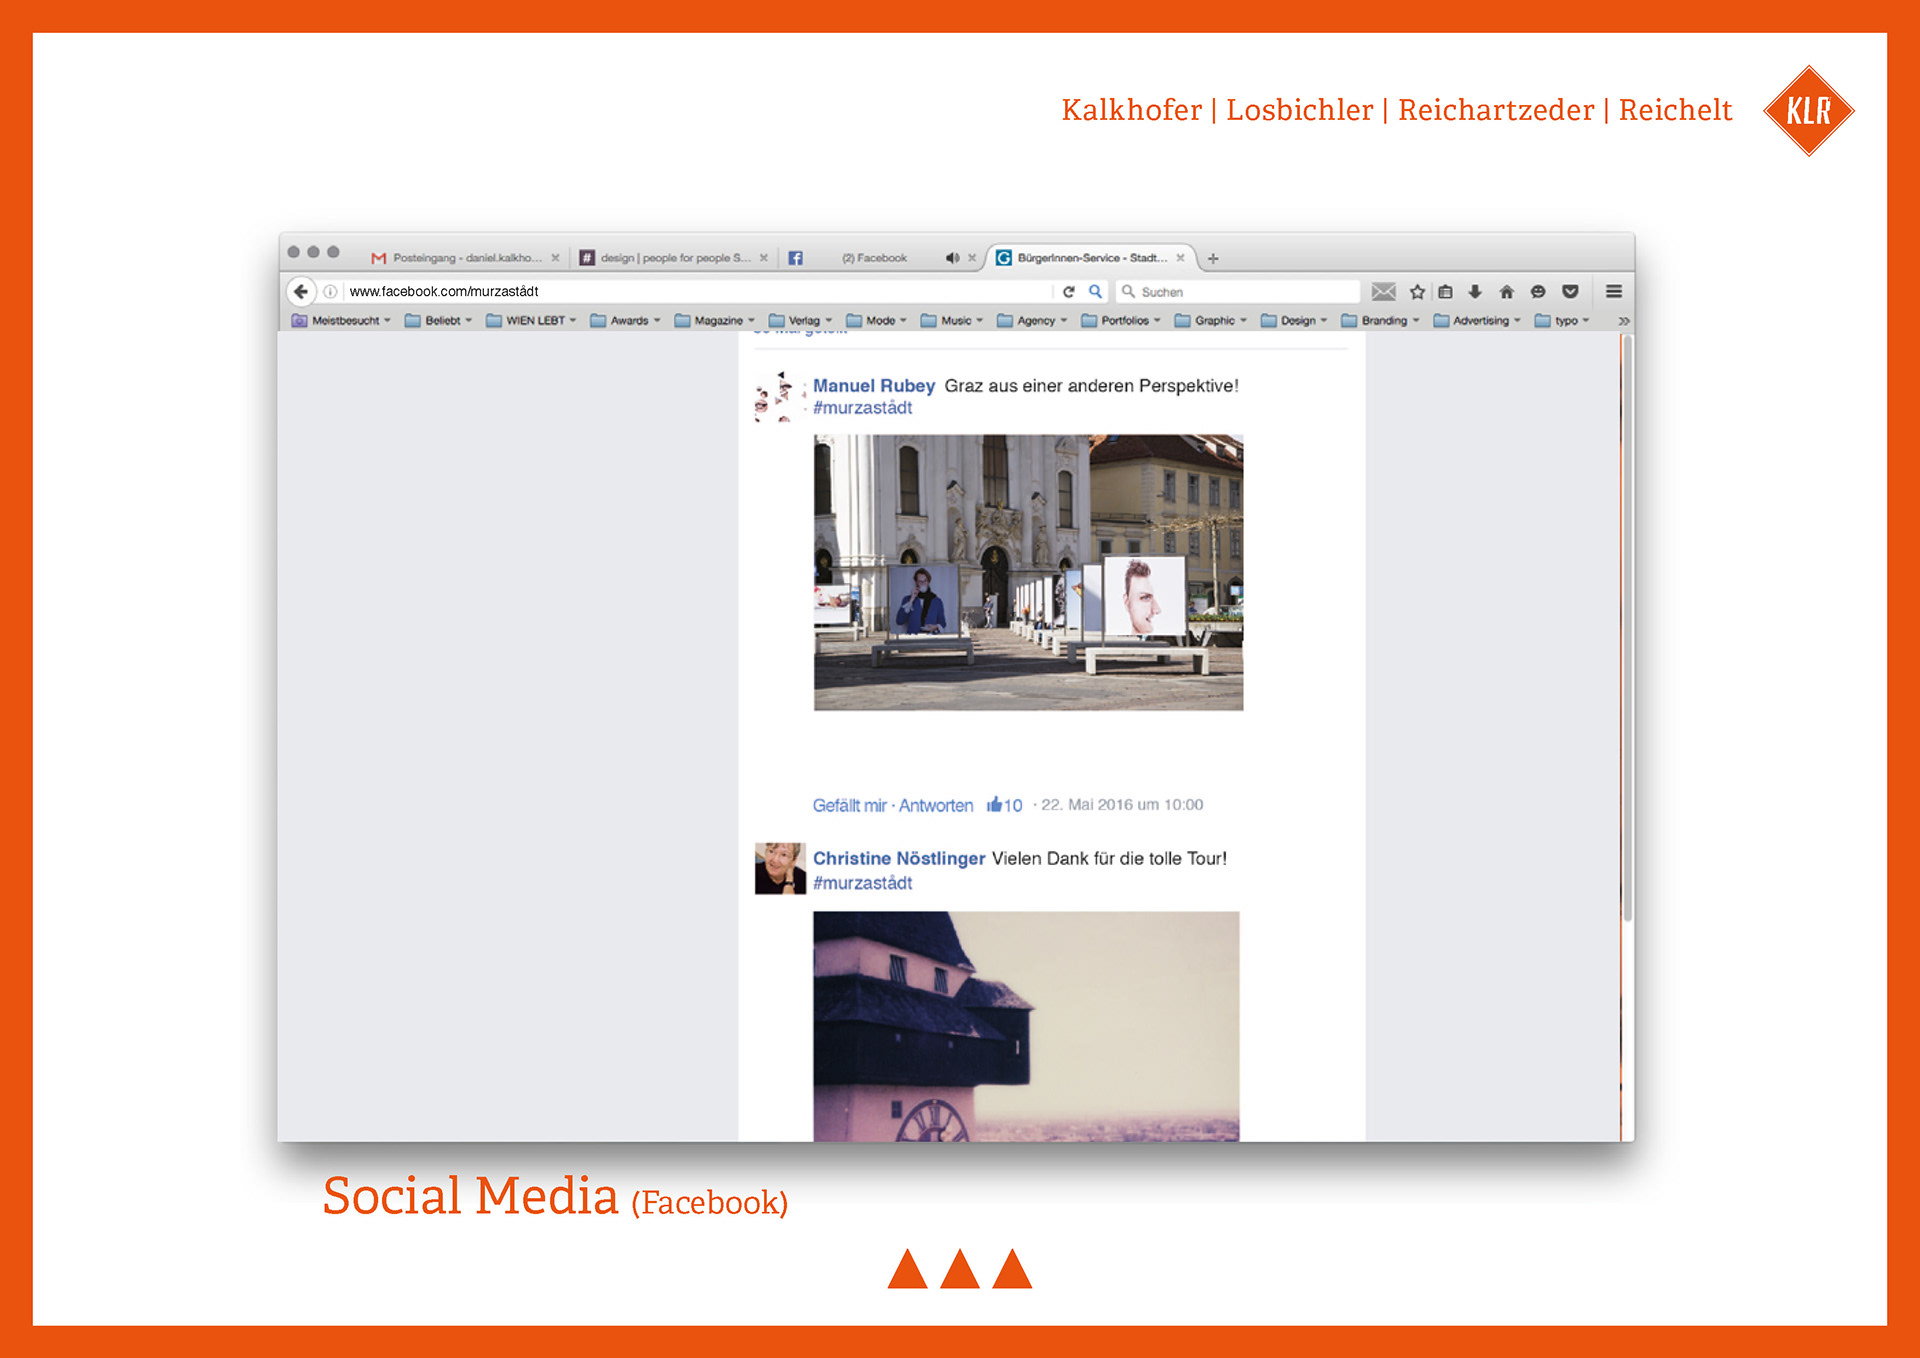1920x1358 pixels.
Task: Open the chat smiley bubble icon
Action: [x=1538, y=291]
